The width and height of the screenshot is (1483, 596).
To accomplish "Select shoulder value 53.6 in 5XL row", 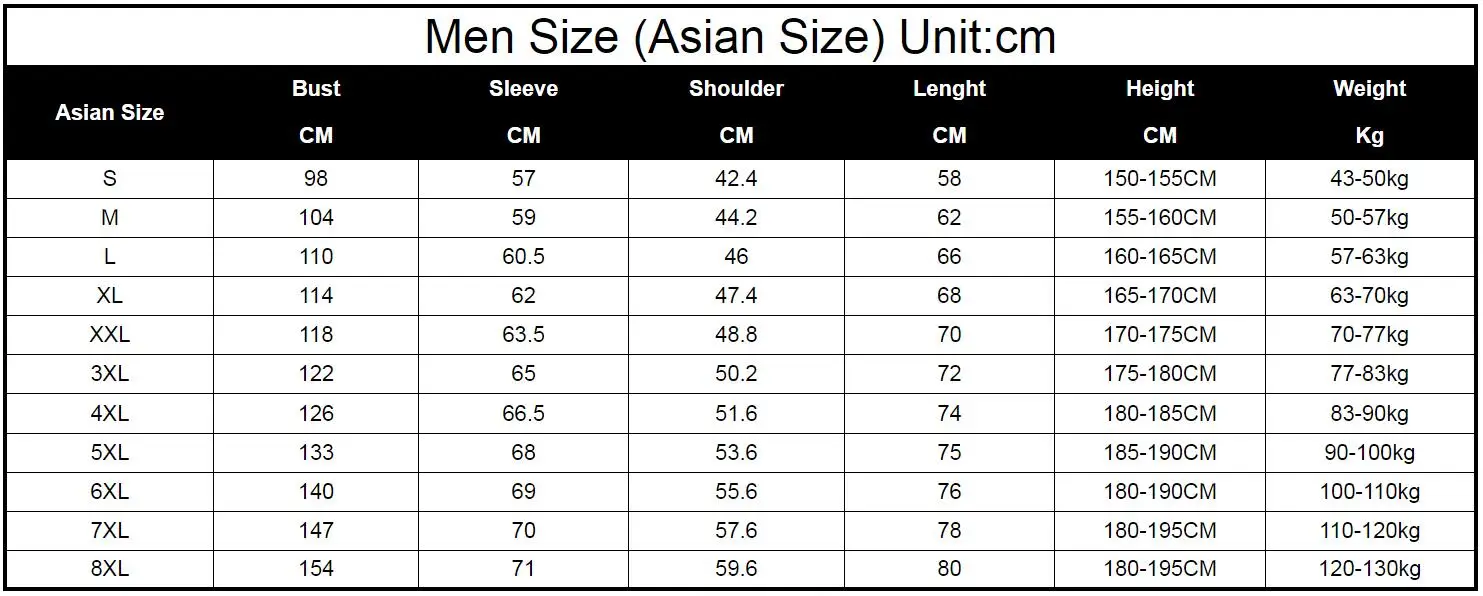I will pyautogui.click(x=736, y=452).
